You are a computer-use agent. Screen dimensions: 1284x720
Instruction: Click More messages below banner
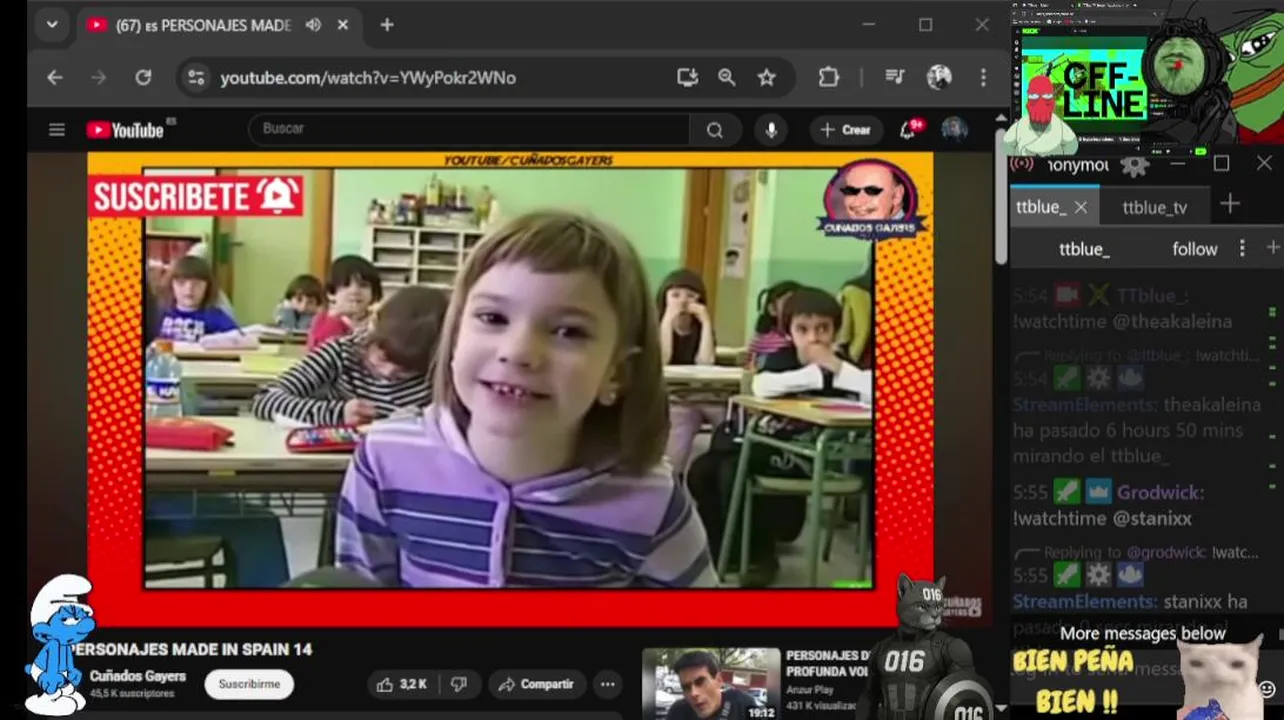coord(1143,633)
